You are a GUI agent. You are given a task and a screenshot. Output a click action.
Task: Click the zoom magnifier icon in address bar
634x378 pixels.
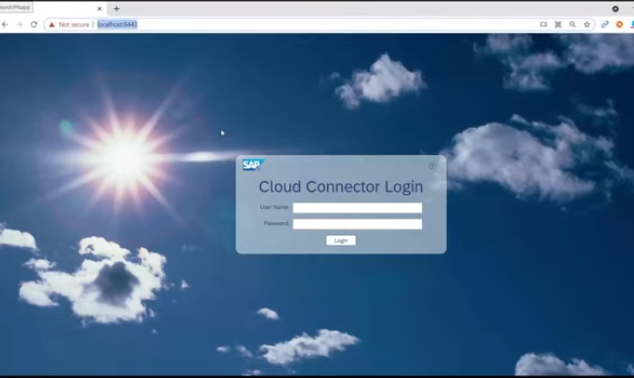coord(573,25)
